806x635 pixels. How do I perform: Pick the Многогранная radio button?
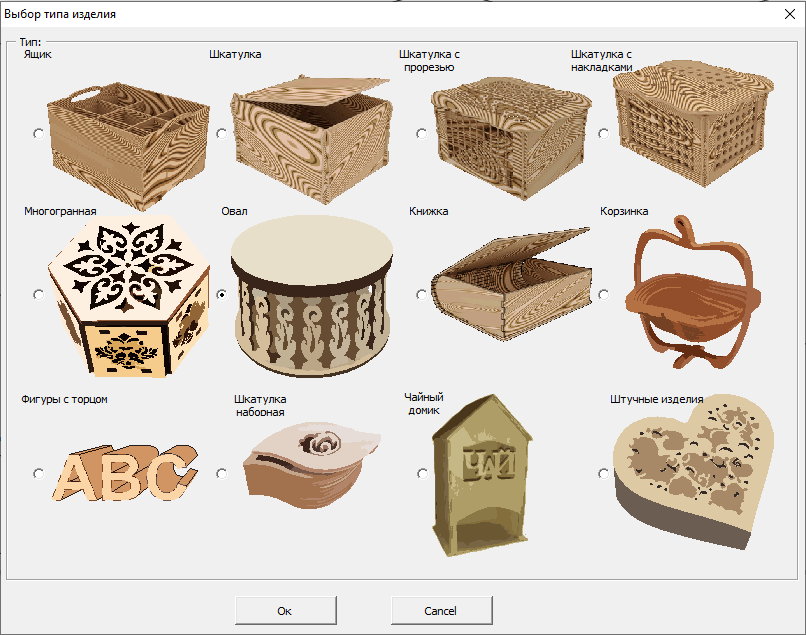[x=39, y=295]
